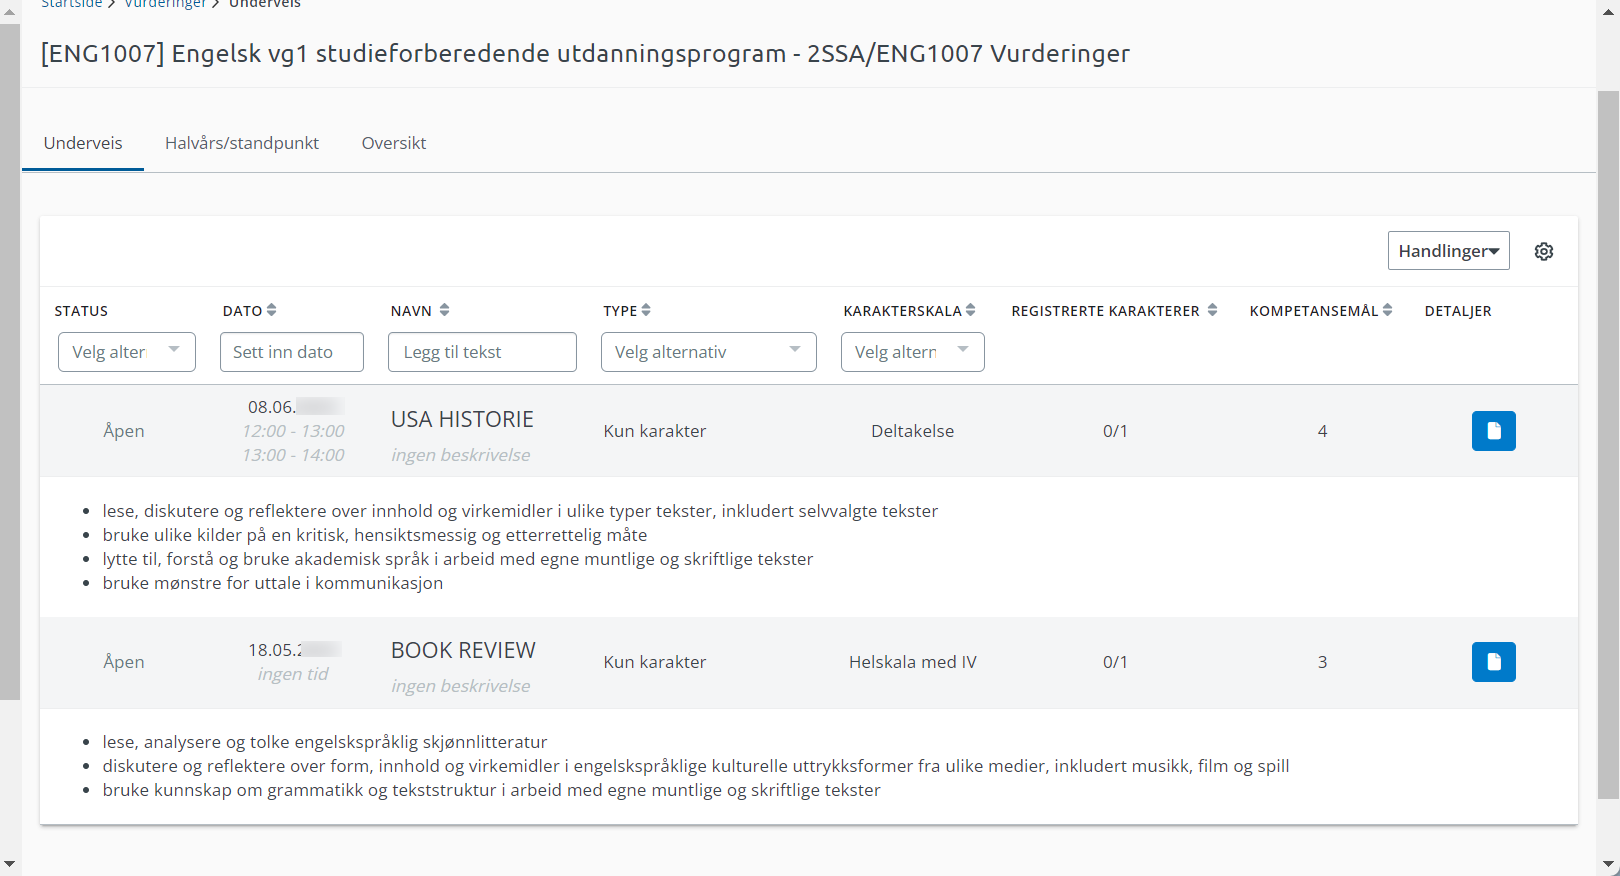Click Åpen status in USA HISTORIE row
Viewport: 1620px width, 876px height.
pyautogui.click(x=124, y=431)
